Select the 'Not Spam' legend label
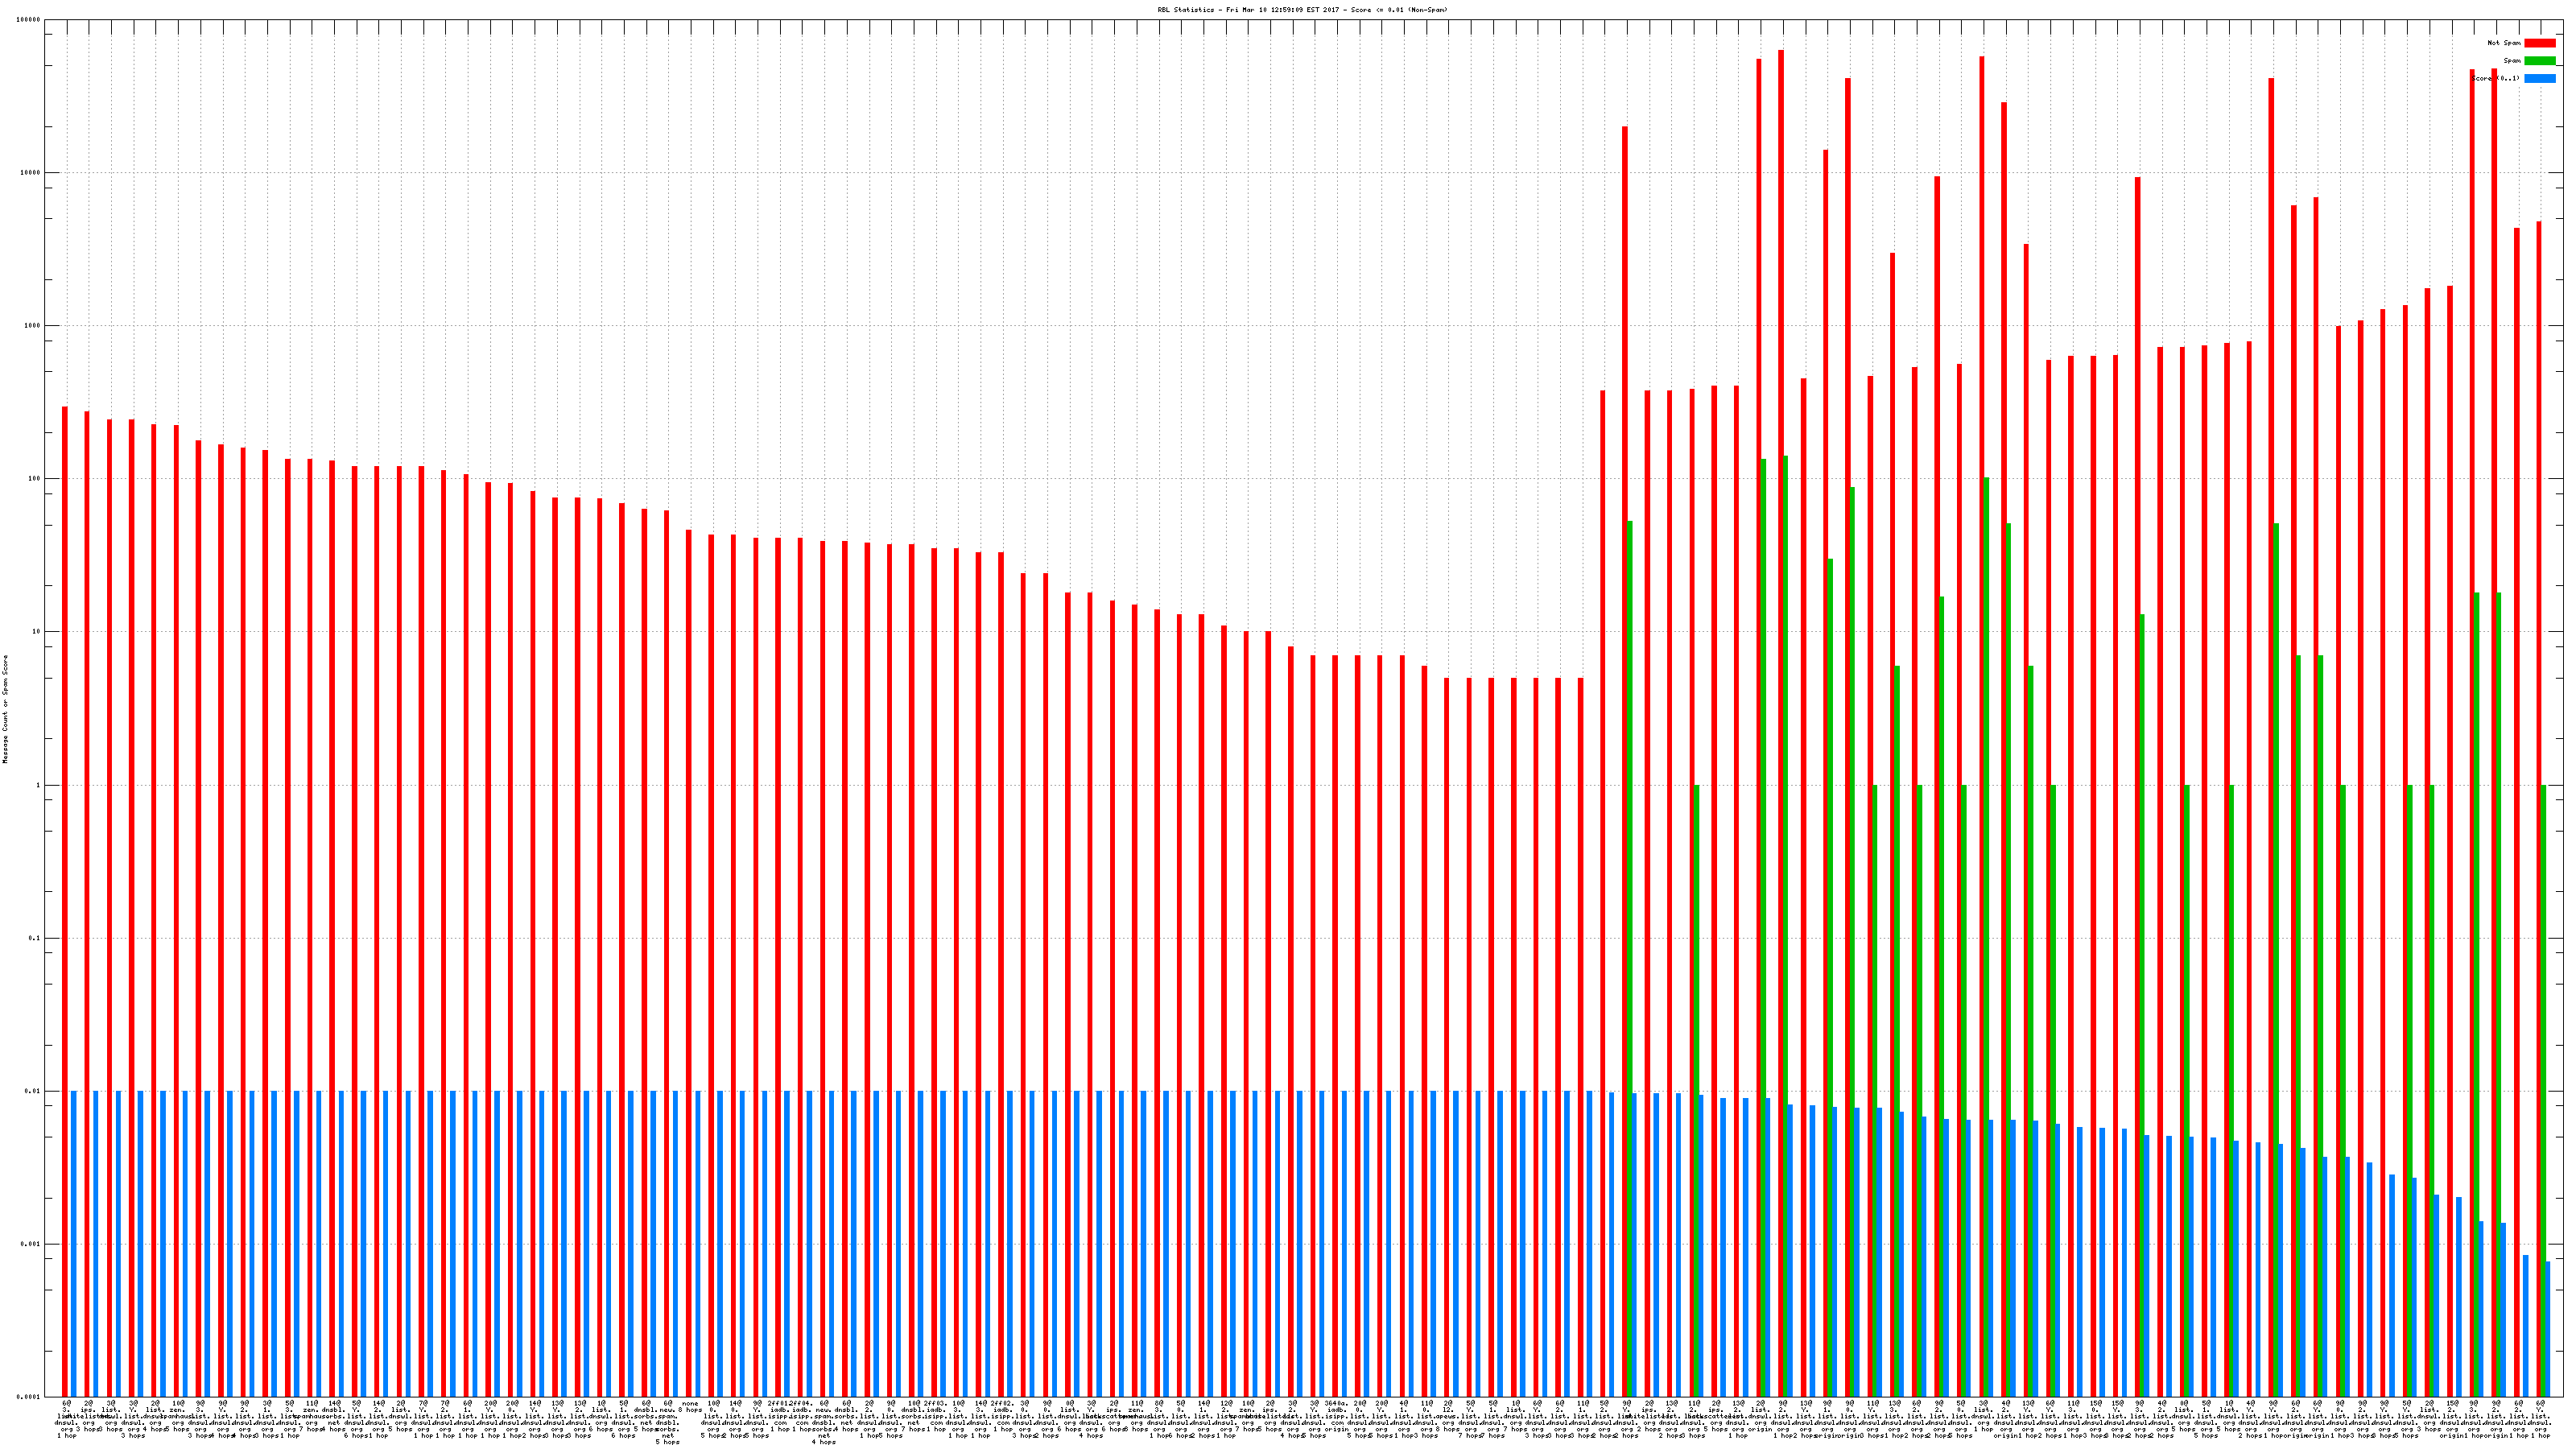2576x1449 pixels. 2504,43
